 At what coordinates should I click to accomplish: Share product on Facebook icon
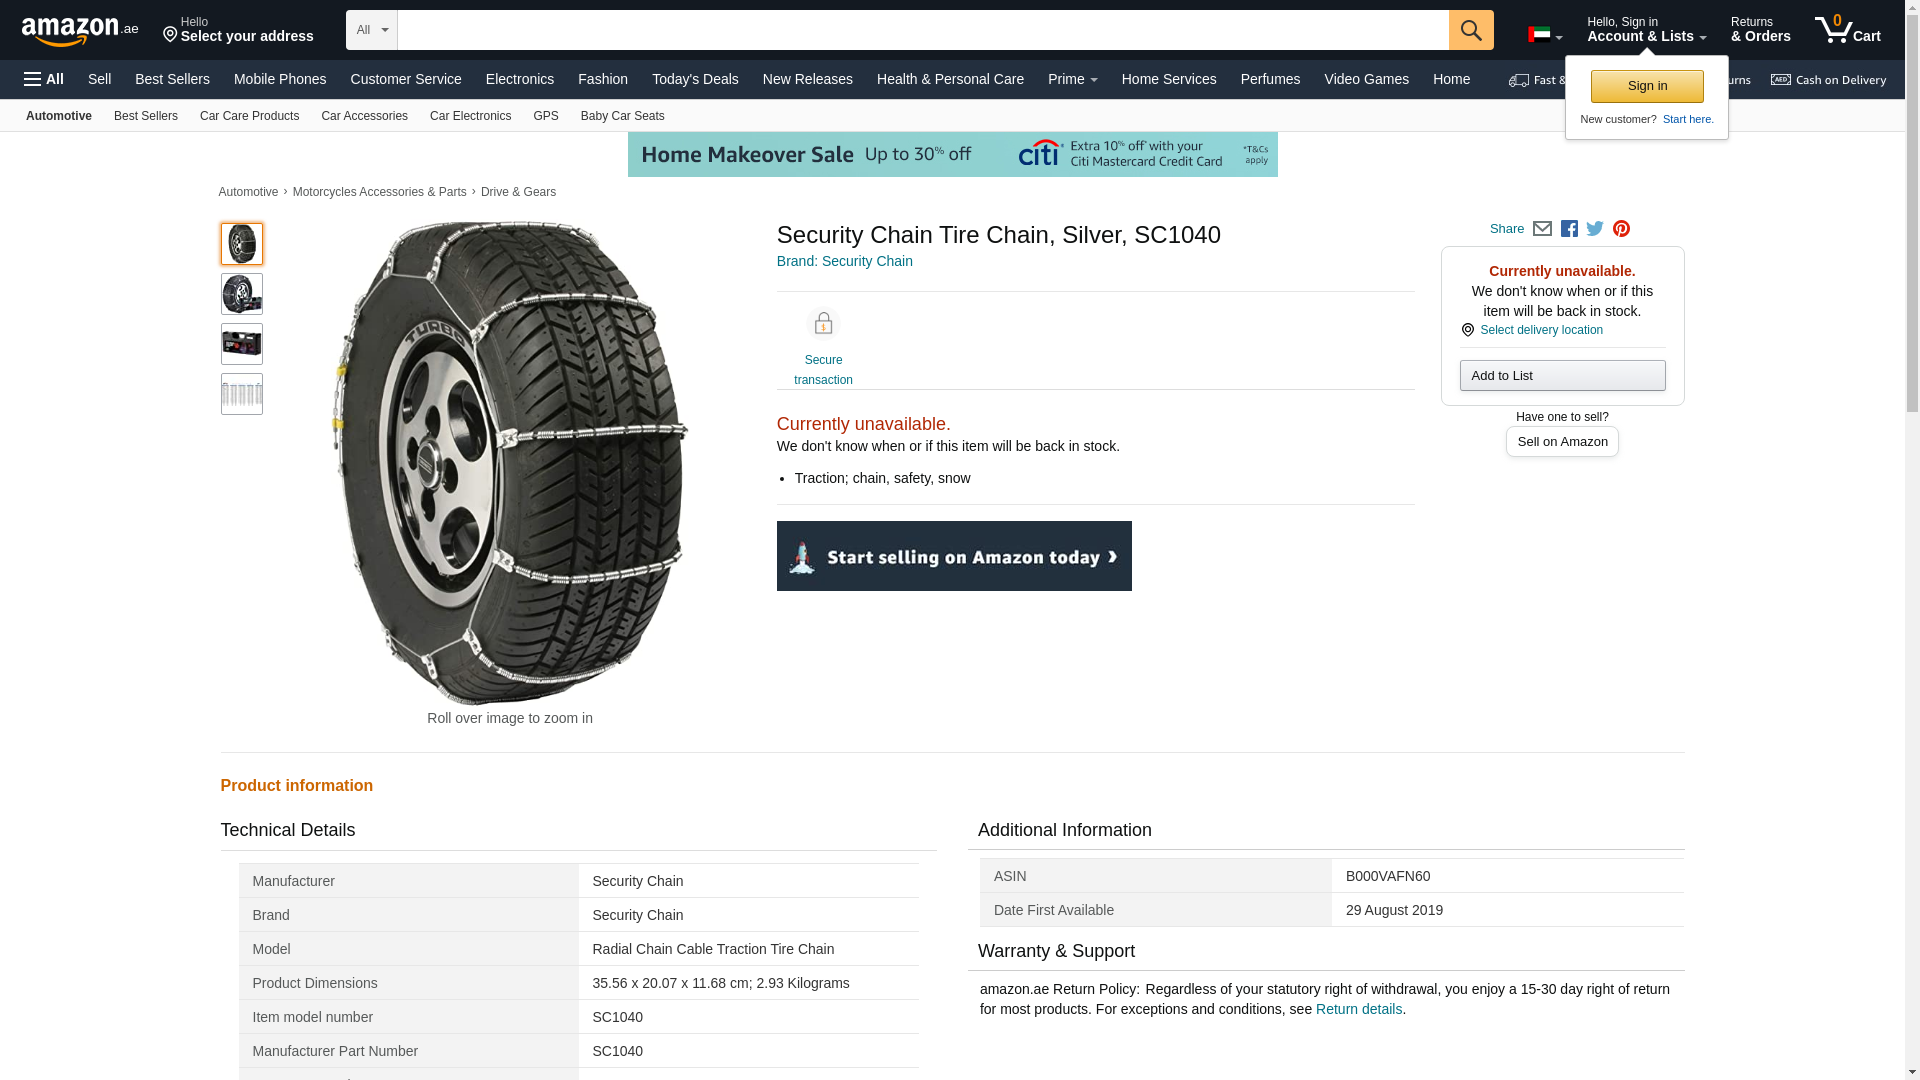(x=1569, y=229)
